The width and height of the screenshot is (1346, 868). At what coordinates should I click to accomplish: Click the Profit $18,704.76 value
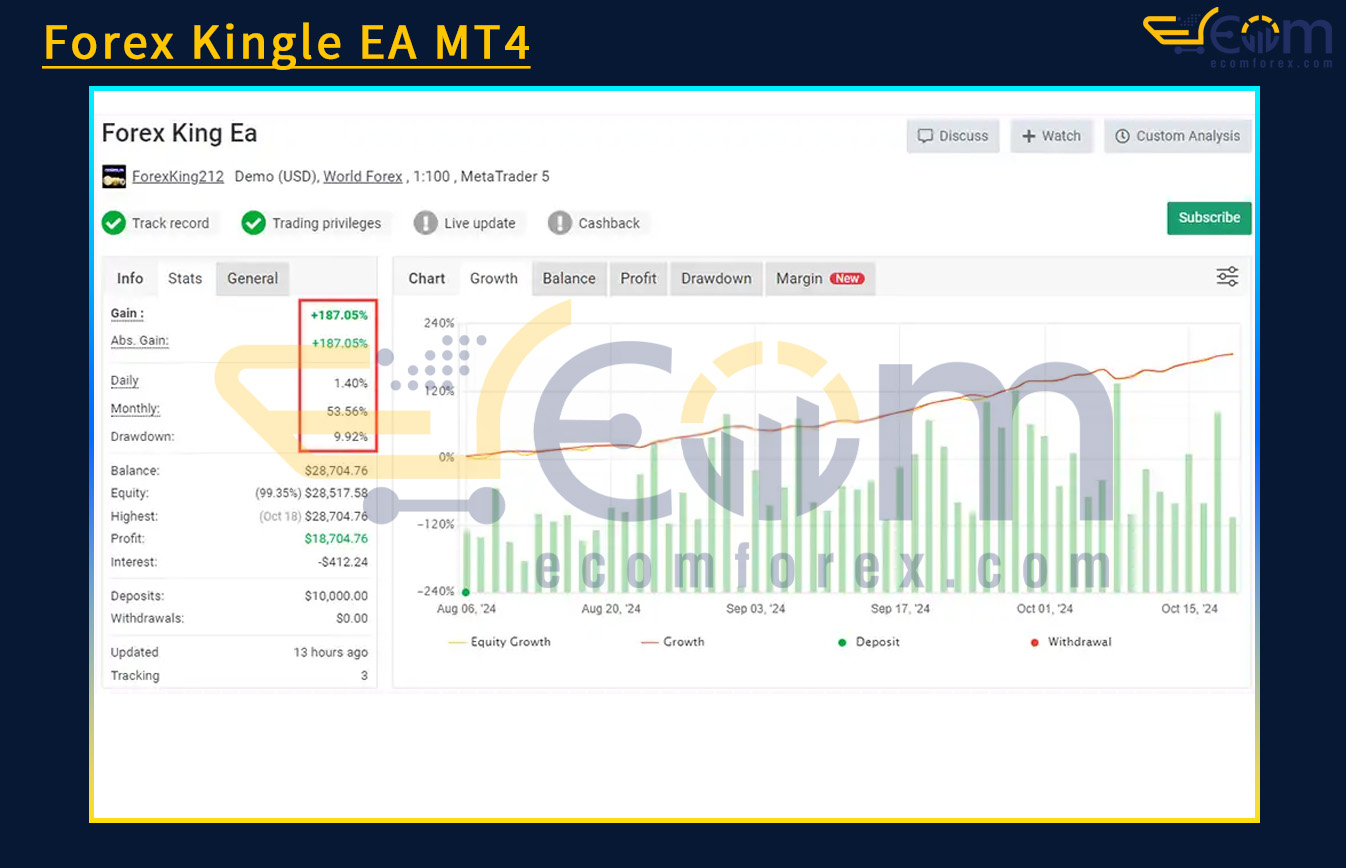(x=336, y=539)
